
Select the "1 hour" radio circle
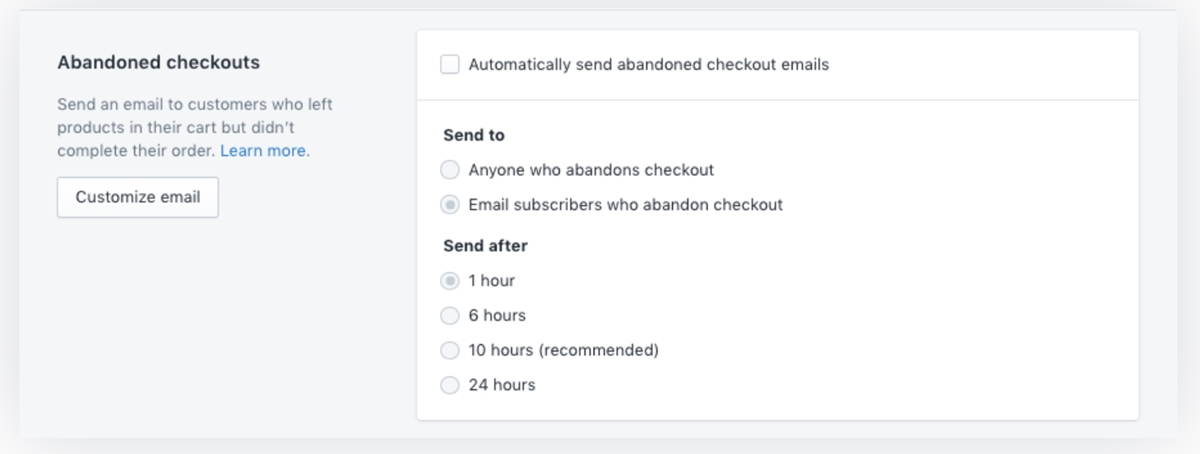click(x=450, y=281)
